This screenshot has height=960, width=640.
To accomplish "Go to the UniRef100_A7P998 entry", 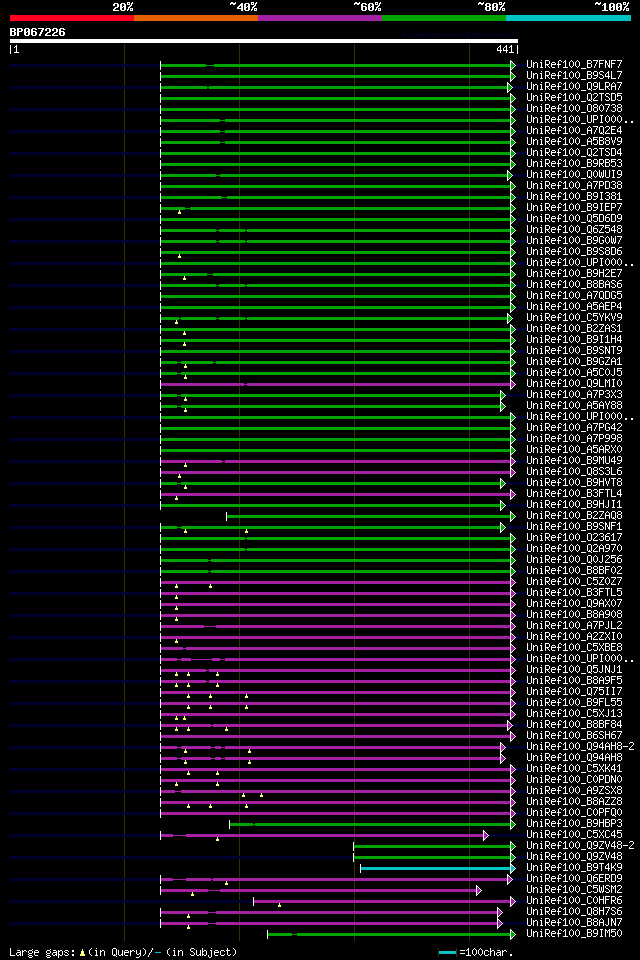I will (574, 439).
